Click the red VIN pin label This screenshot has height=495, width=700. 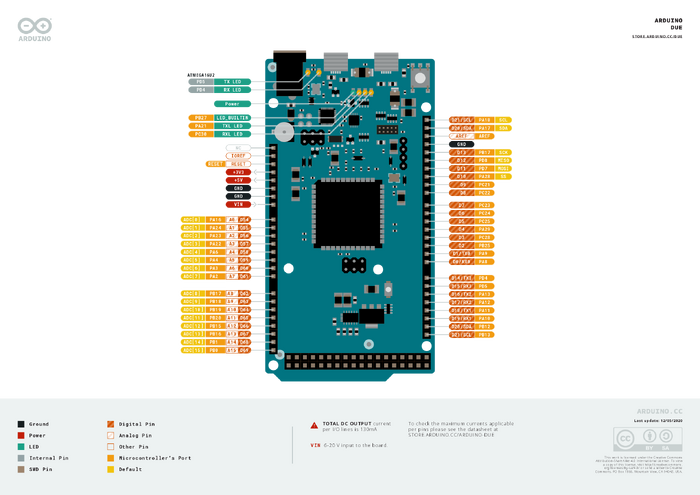[x=238, y=204]
